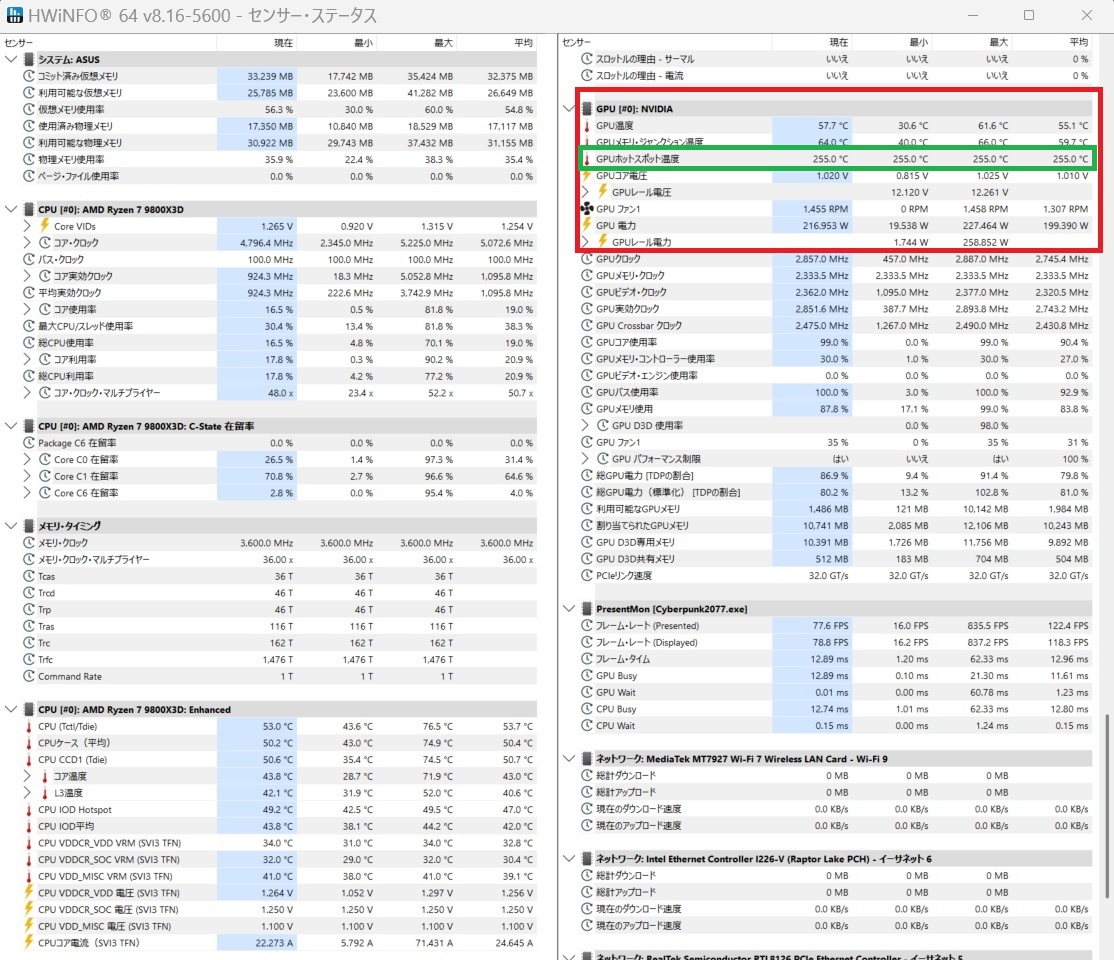Viewport: 1114px width, 960px height.
Task: Click the chip icon of MediaTek MT7927 Wi-Fi group
Action: pos(587,759)
